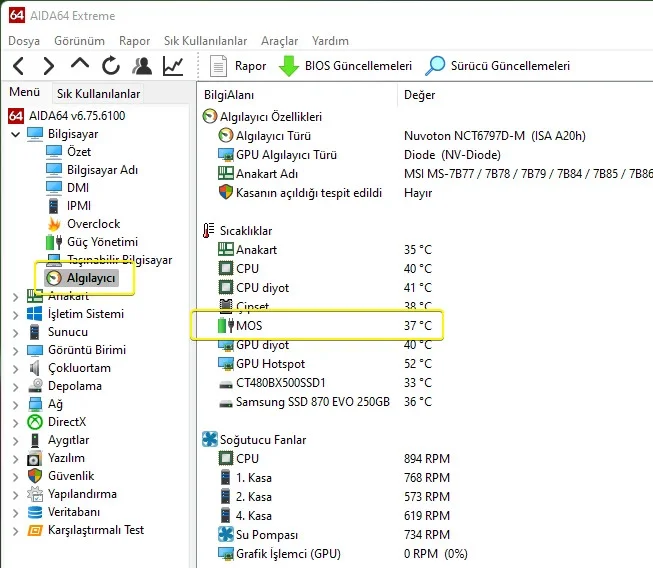Select the Grafik İşlemci (GPU) fan row

coord(343,554)
